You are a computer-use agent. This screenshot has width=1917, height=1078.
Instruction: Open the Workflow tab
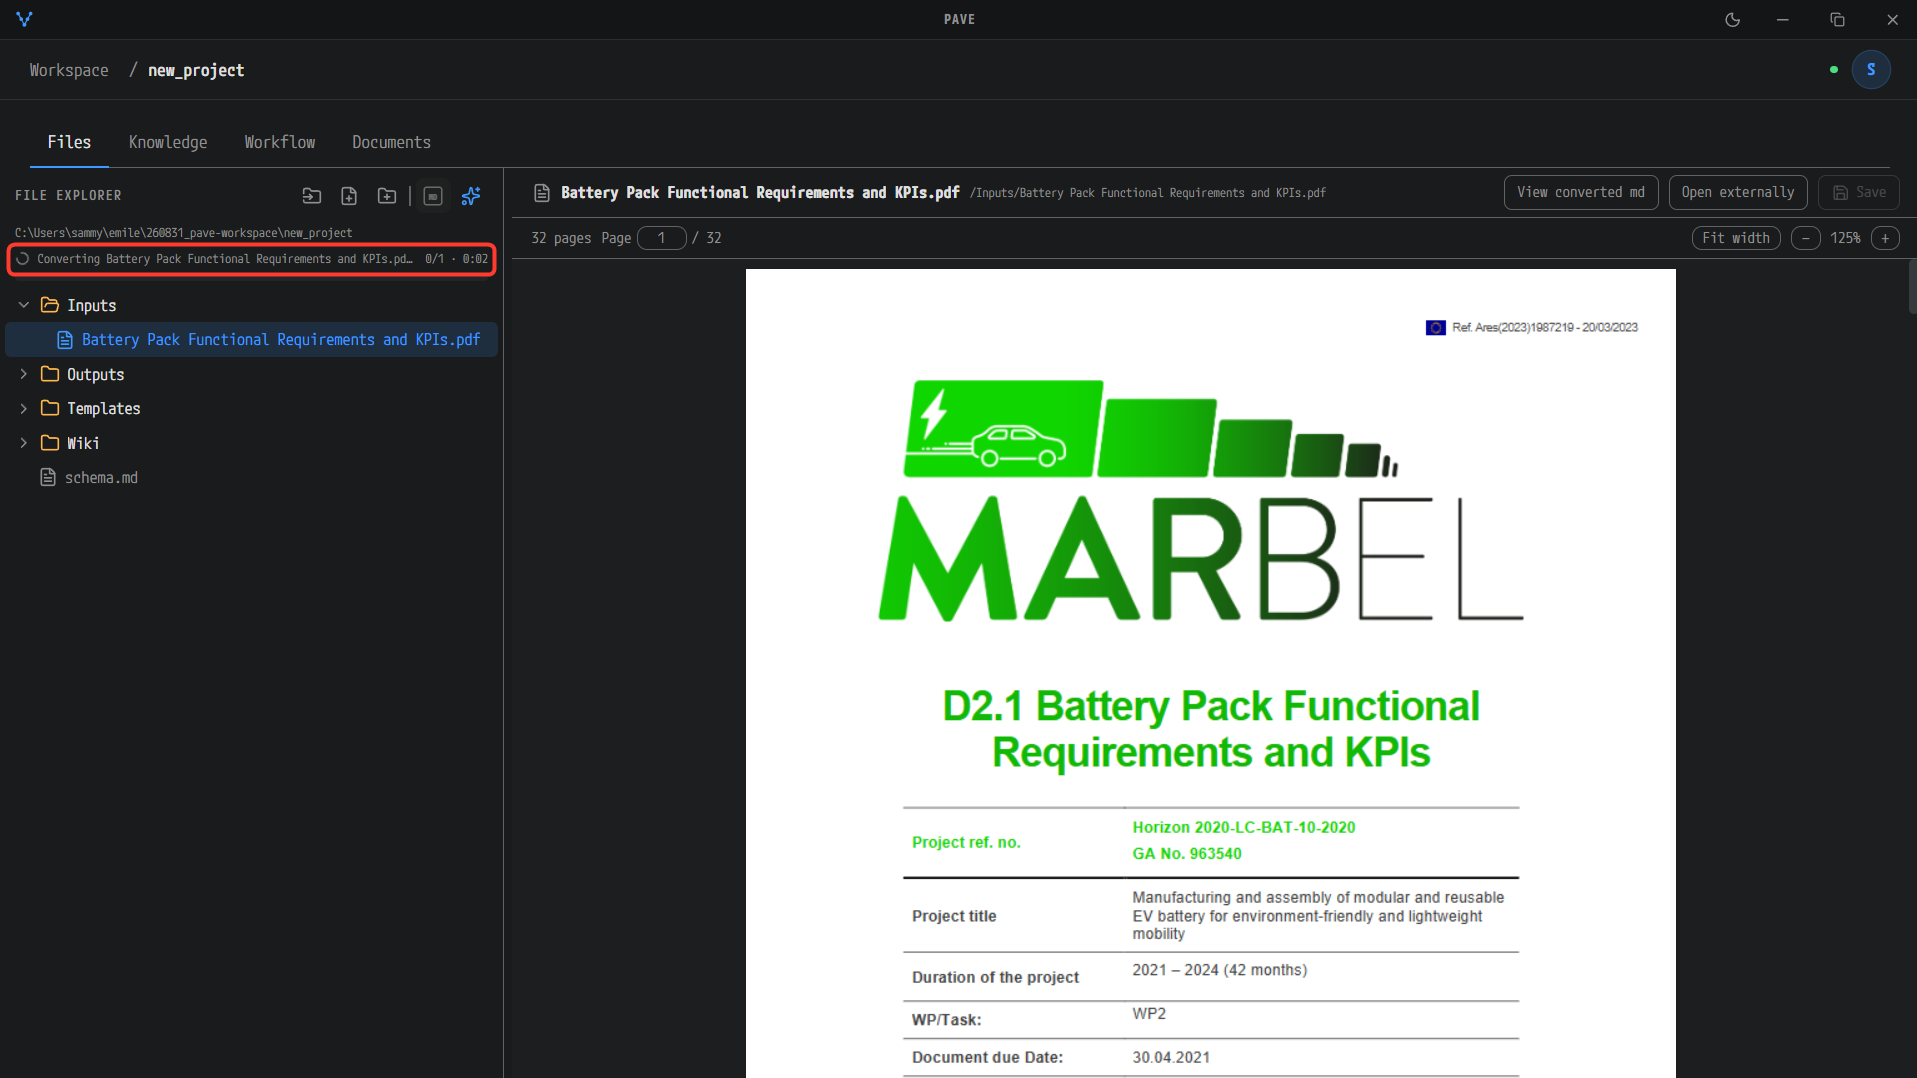[x=280, y=142]
